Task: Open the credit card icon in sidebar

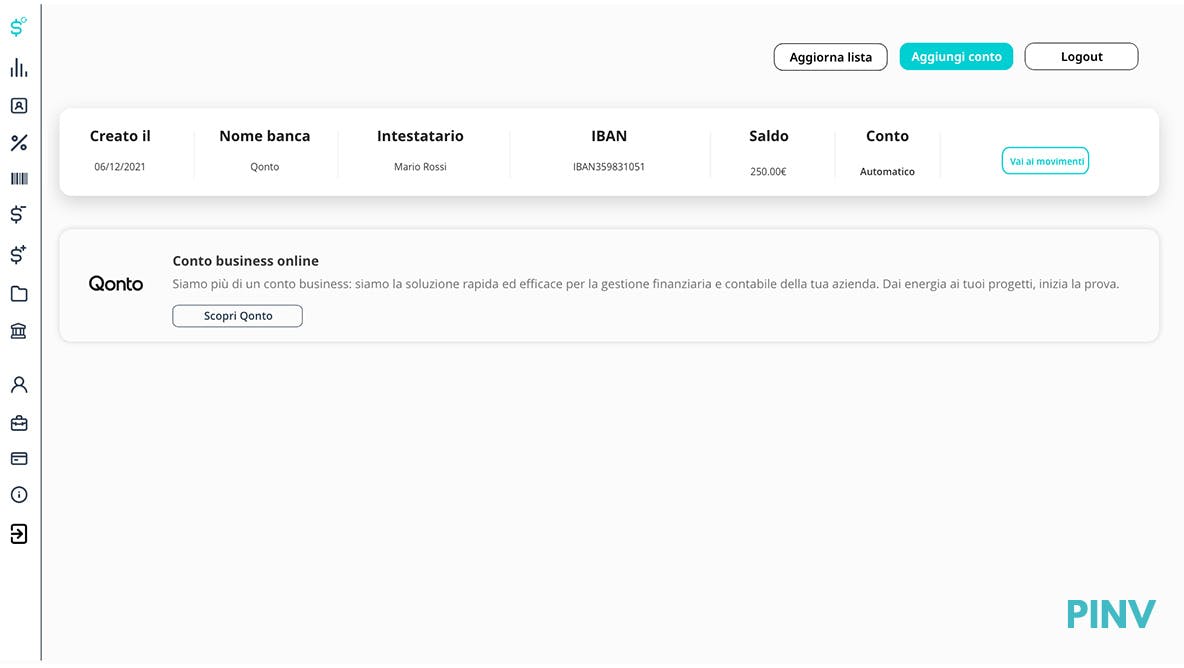Action: [x=18, y=459]
